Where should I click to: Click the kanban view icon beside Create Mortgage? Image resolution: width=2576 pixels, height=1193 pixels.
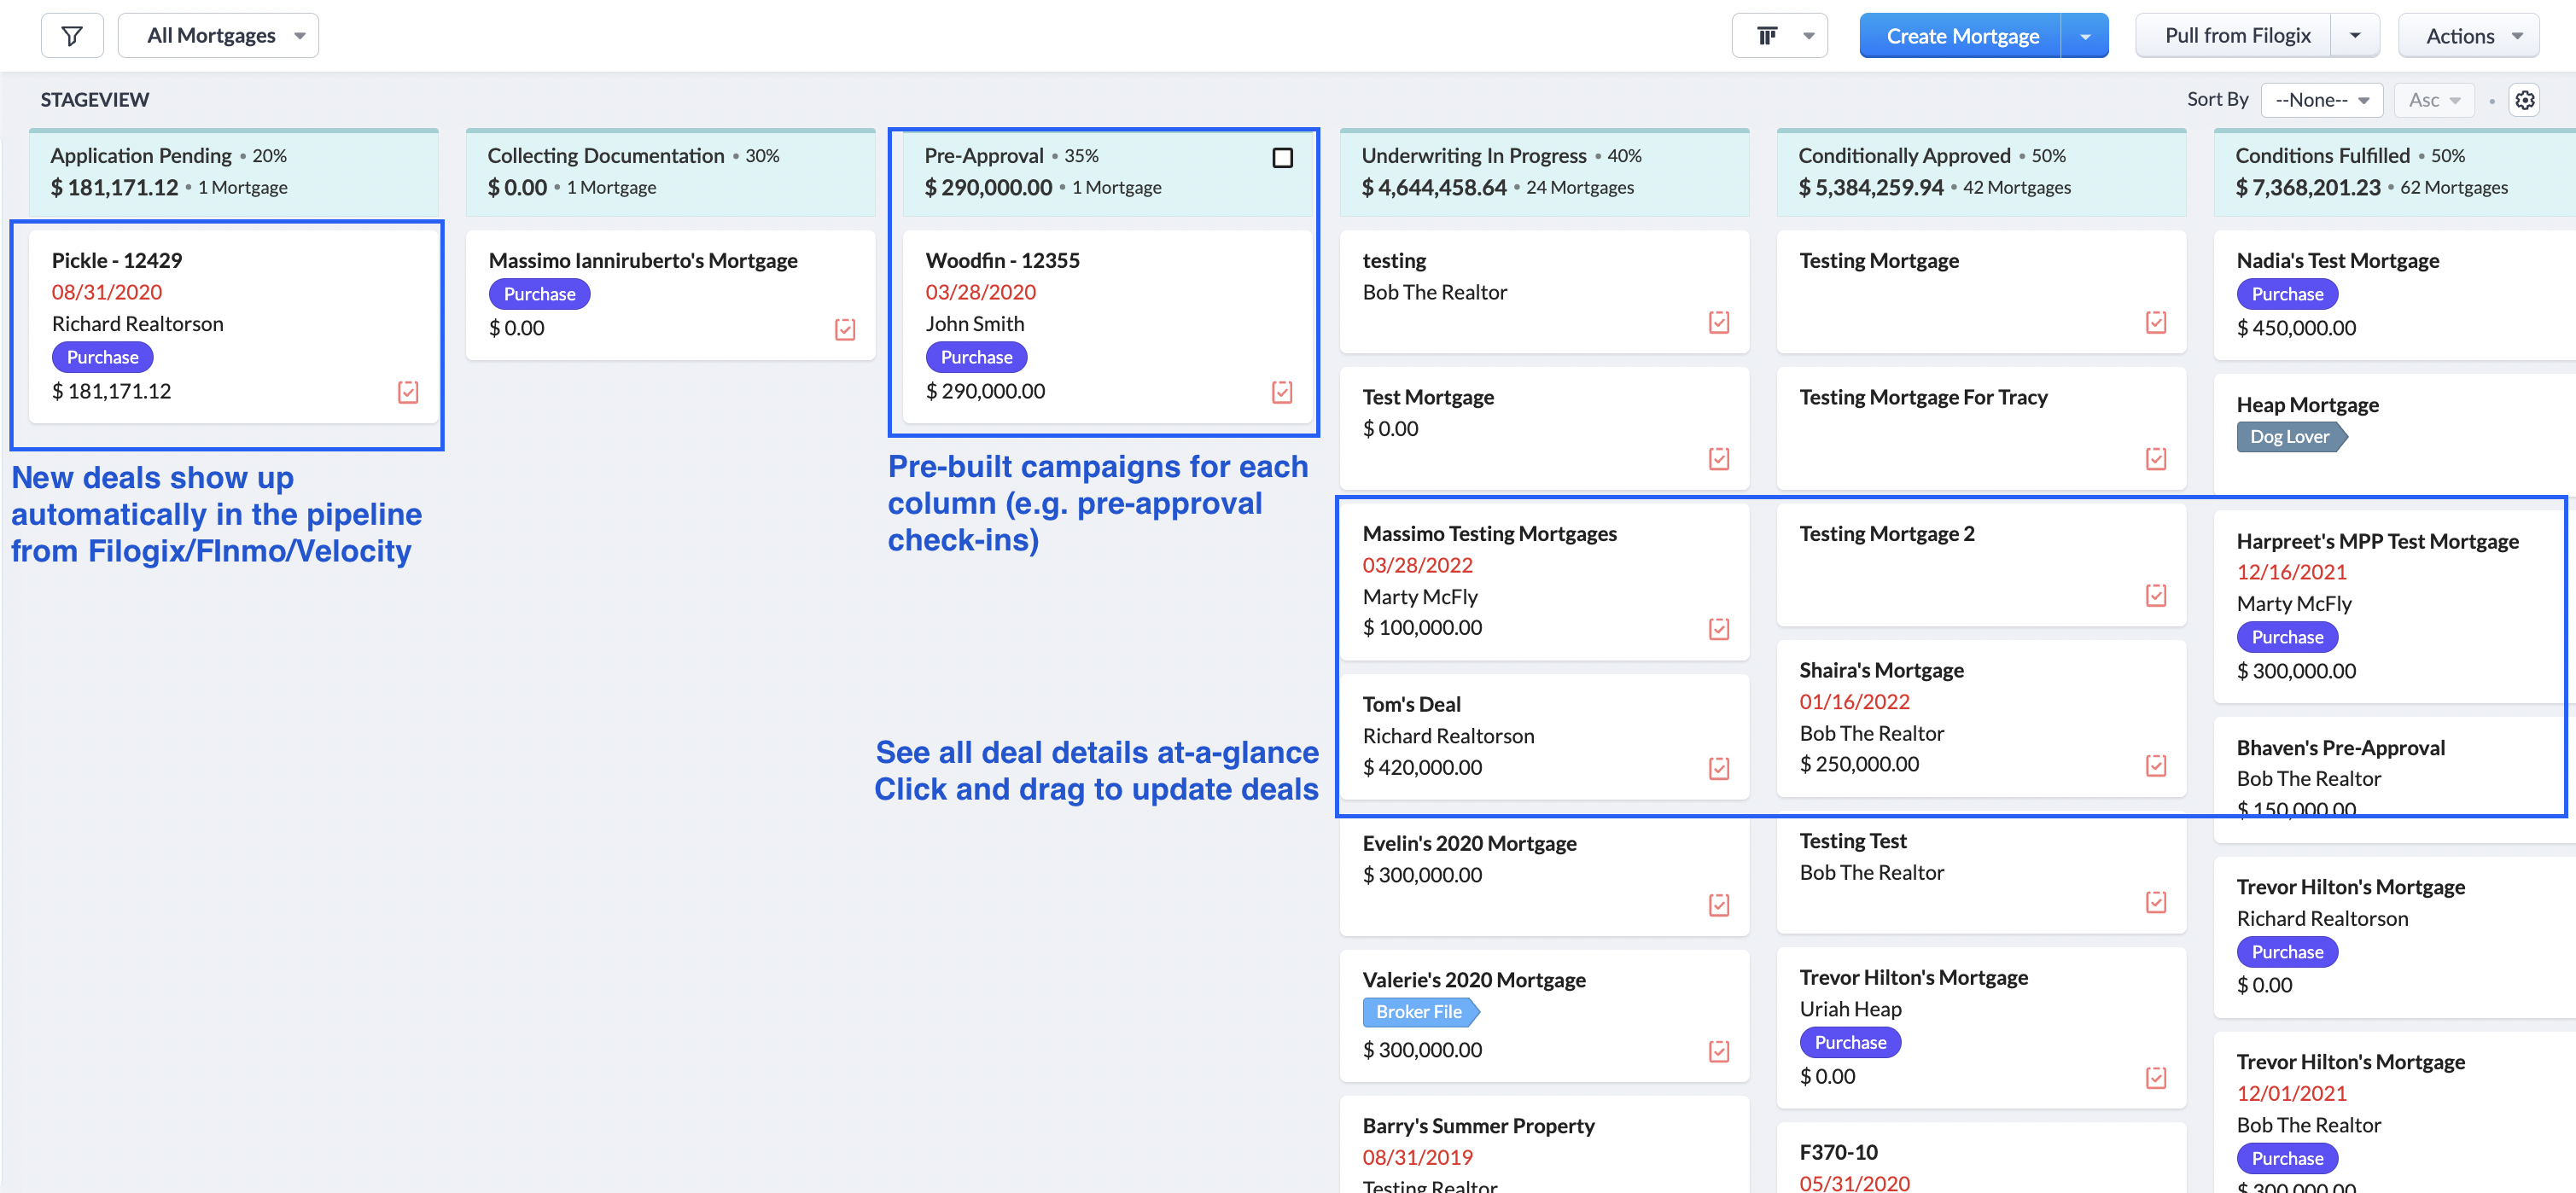click(x=1768, y=35)
